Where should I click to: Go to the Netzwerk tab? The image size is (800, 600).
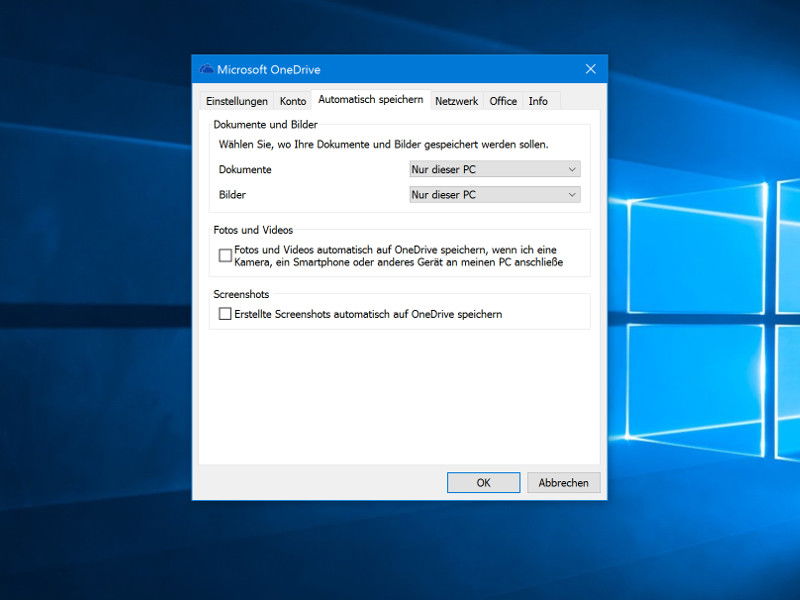(x=457, y=101)
